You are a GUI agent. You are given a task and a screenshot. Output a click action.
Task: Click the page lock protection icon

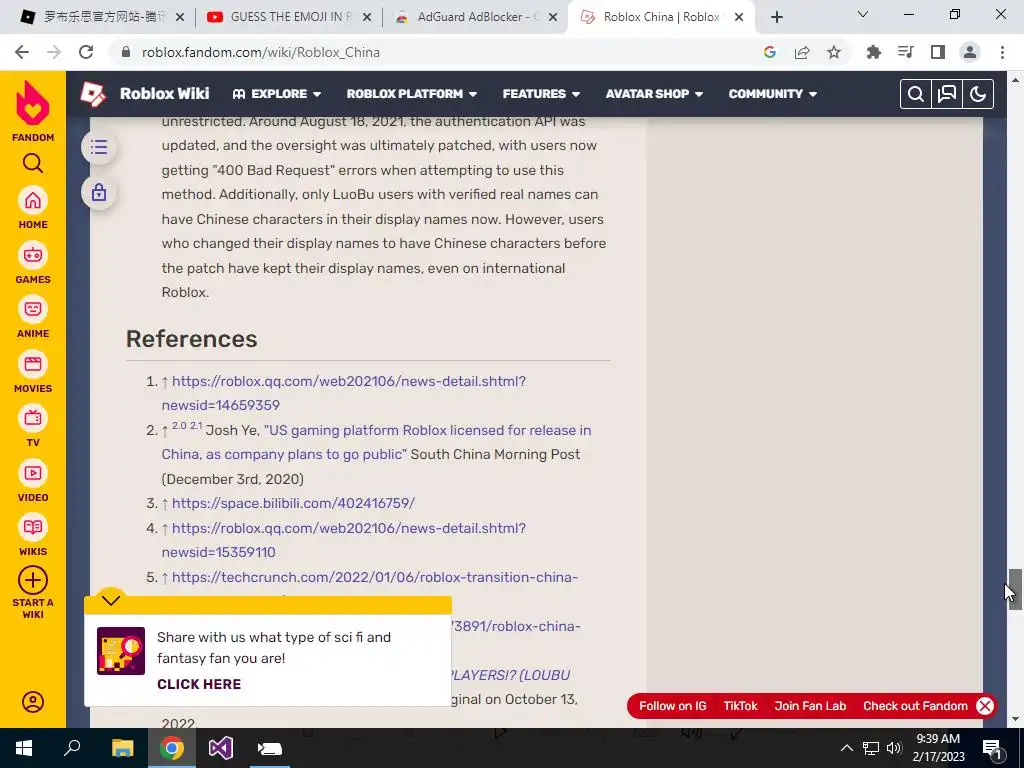coord(99,193)
